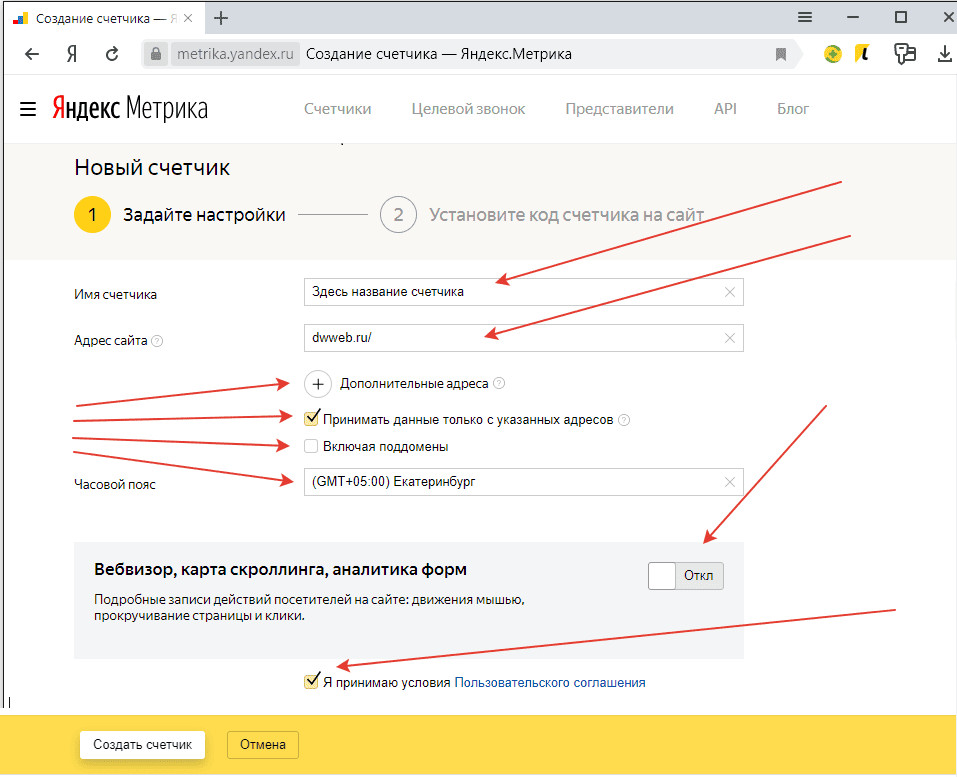Viewport: 957px width, 777px height.
Task: Open help hint next to Адрес сайта
Action: pos(157,341)
